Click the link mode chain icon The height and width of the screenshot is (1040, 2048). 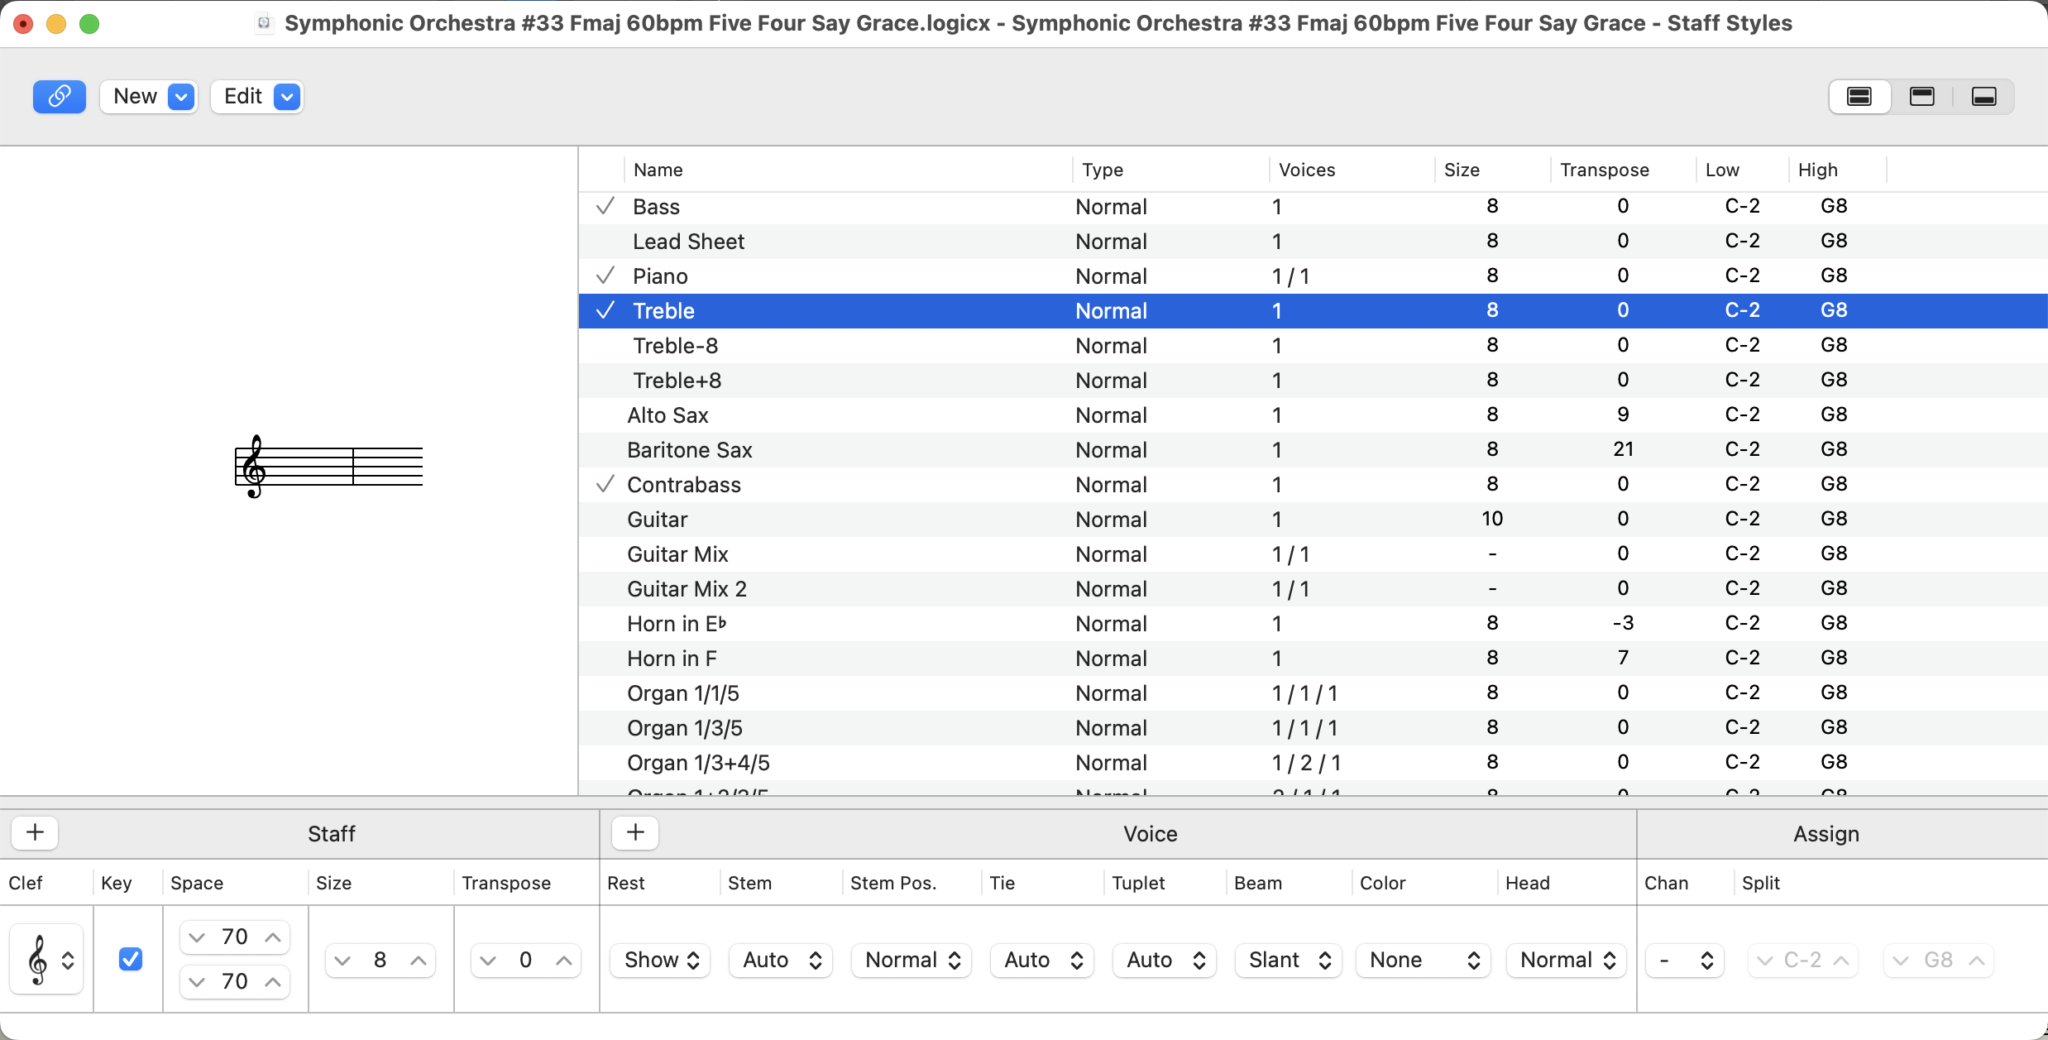coord(59,96)
